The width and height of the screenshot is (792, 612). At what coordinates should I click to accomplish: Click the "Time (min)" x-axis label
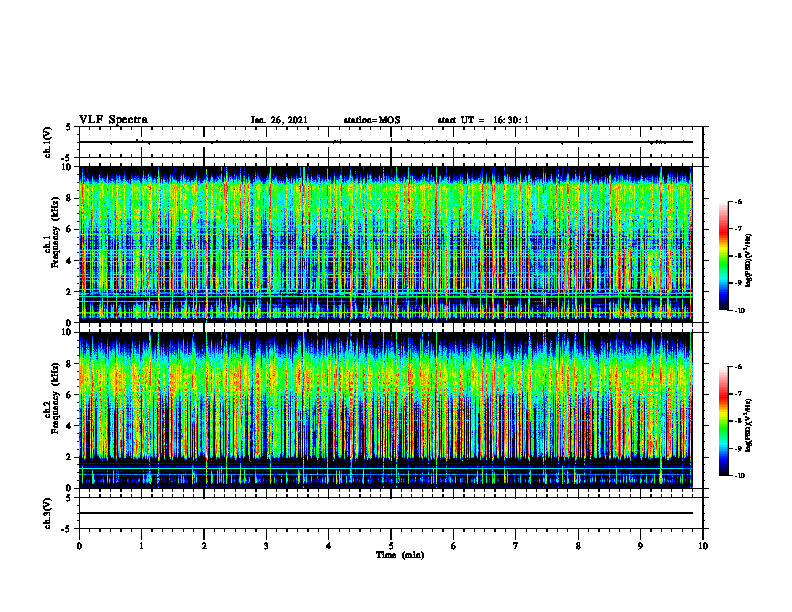pyautogui.click(x=400, y=555)
